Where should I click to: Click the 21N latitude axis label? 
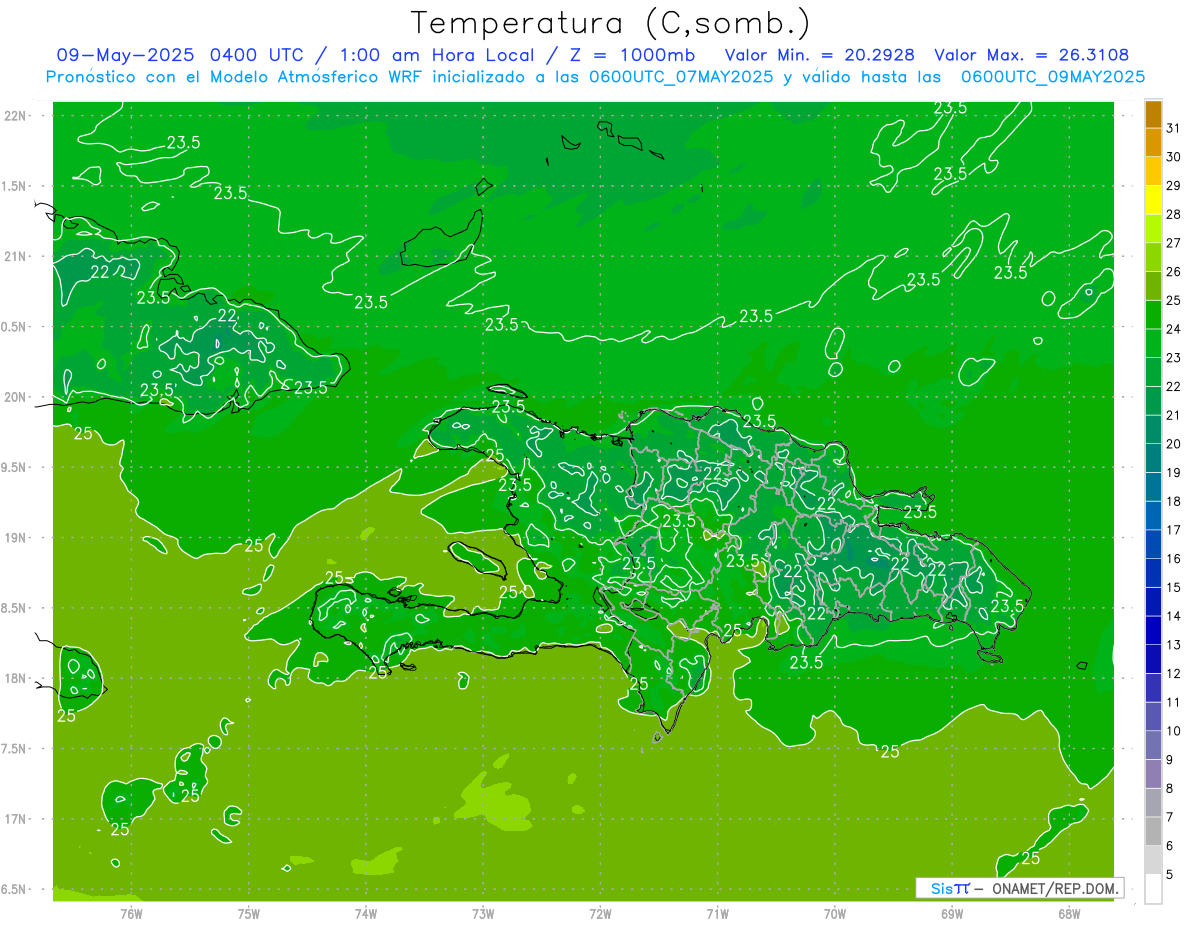(x=17, y=256)
